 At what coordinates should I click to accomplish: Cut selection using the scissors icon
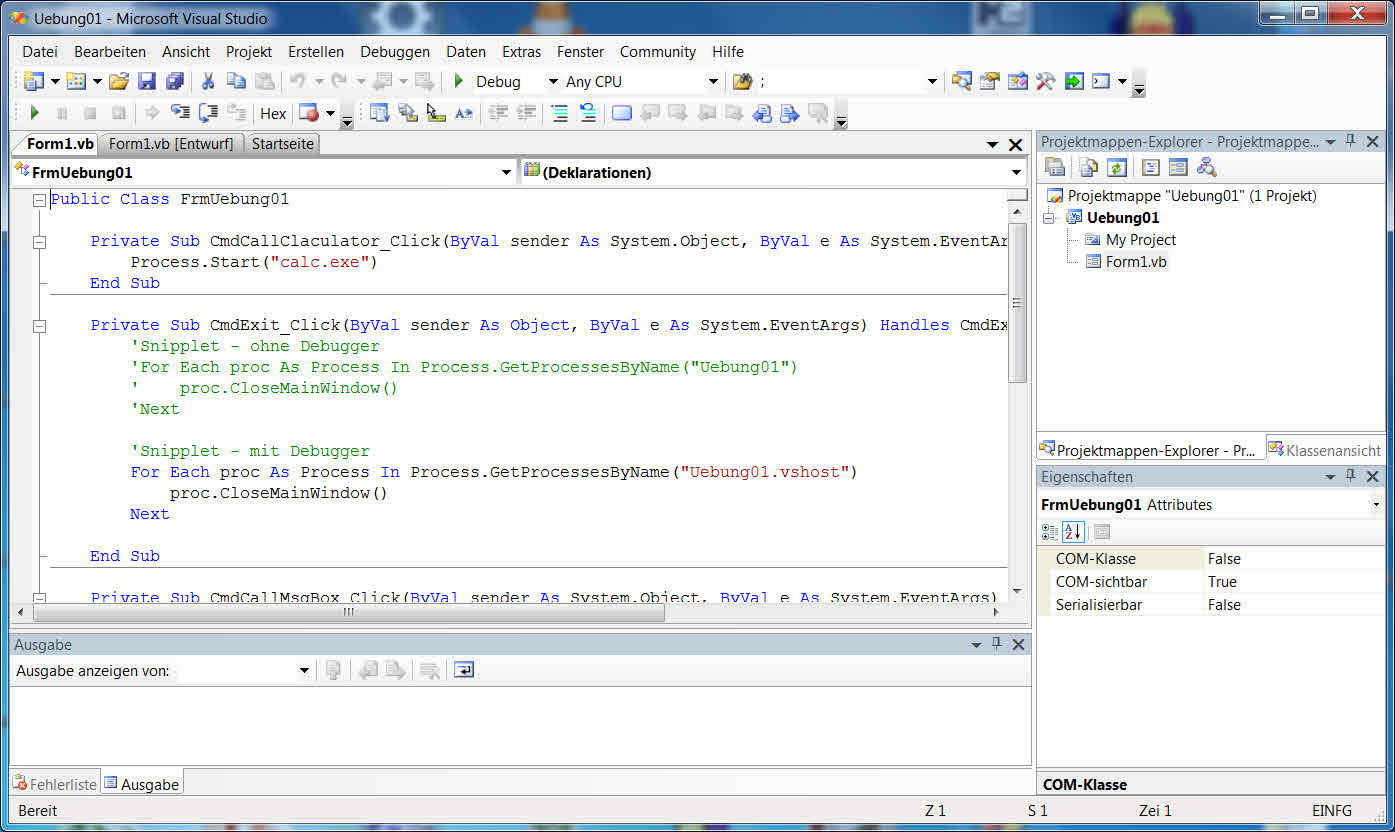(x=208, y=81)
